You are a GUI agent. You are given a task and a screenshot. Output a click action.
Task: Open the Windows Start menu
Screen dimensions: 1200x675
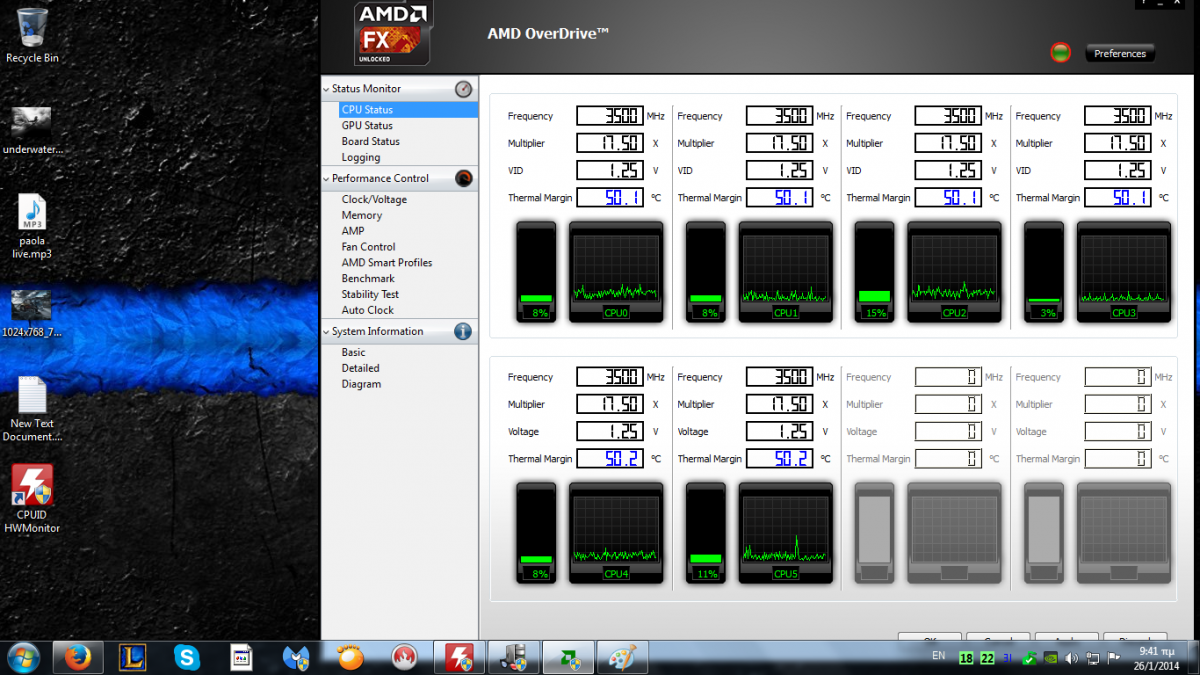pyautogui.click(x=22, y=657)
